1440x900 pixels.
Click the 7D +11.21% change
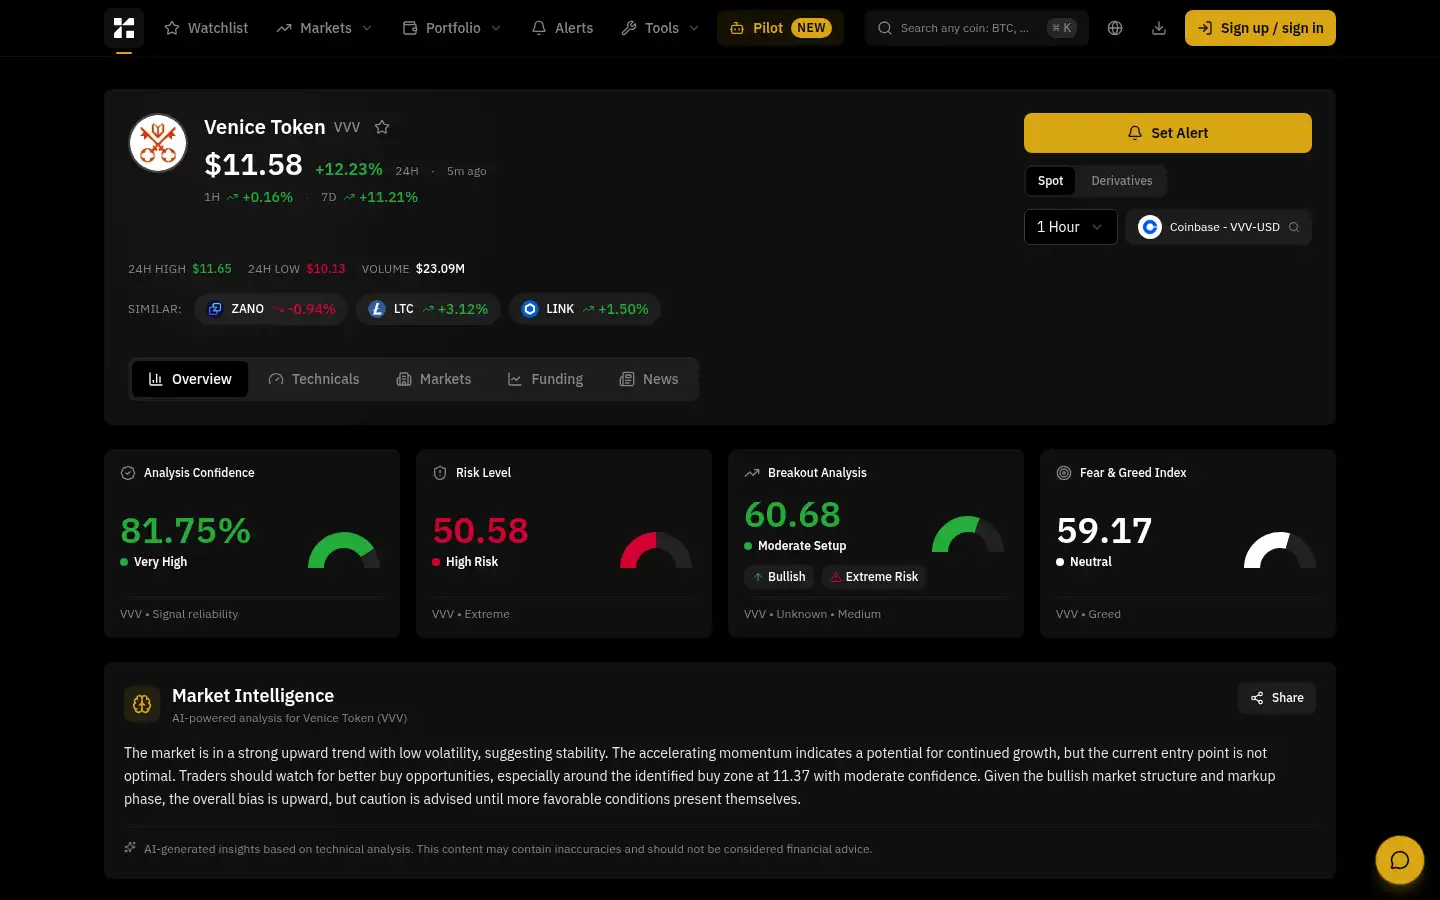point(369,197)
